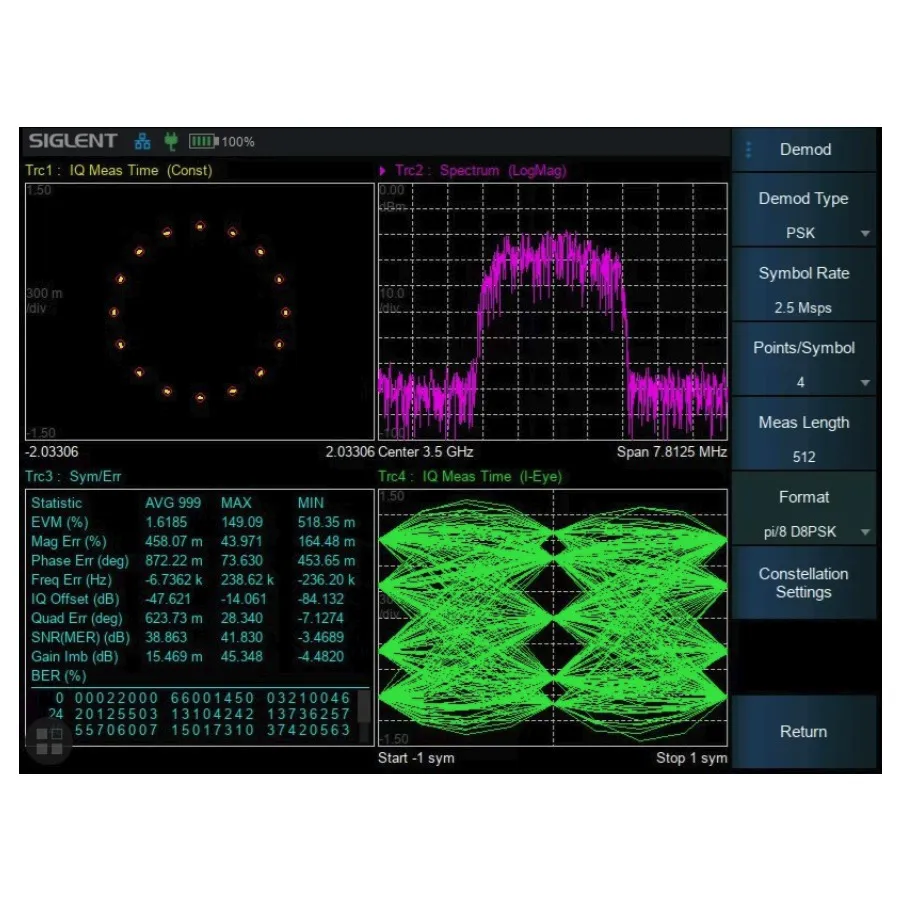Click the LAN network status icon

[143, 141]
